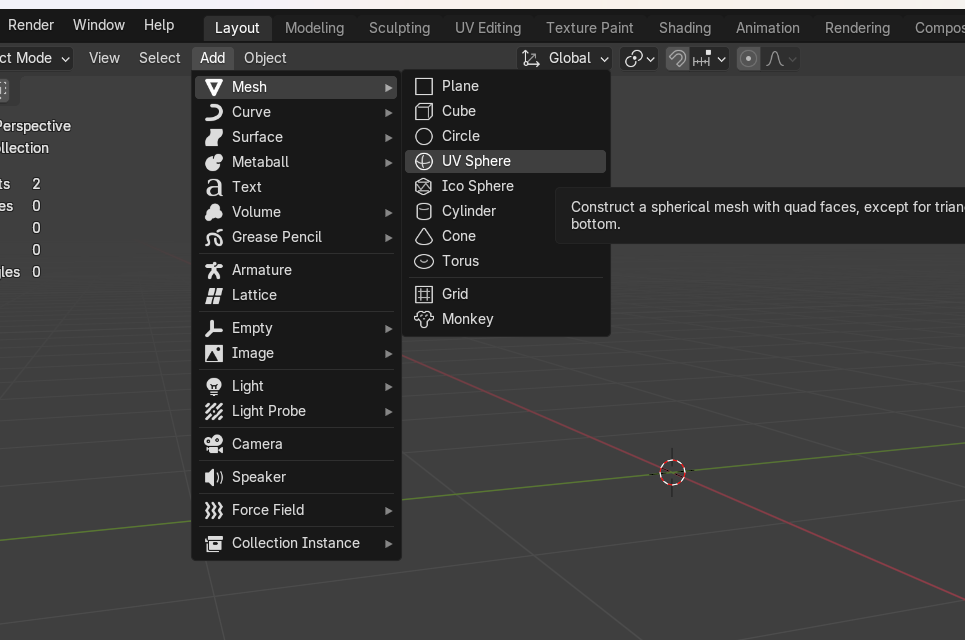Open the Object menu in viewport header
This screenshot has width=965, height=640.
[x=265, y=58]
